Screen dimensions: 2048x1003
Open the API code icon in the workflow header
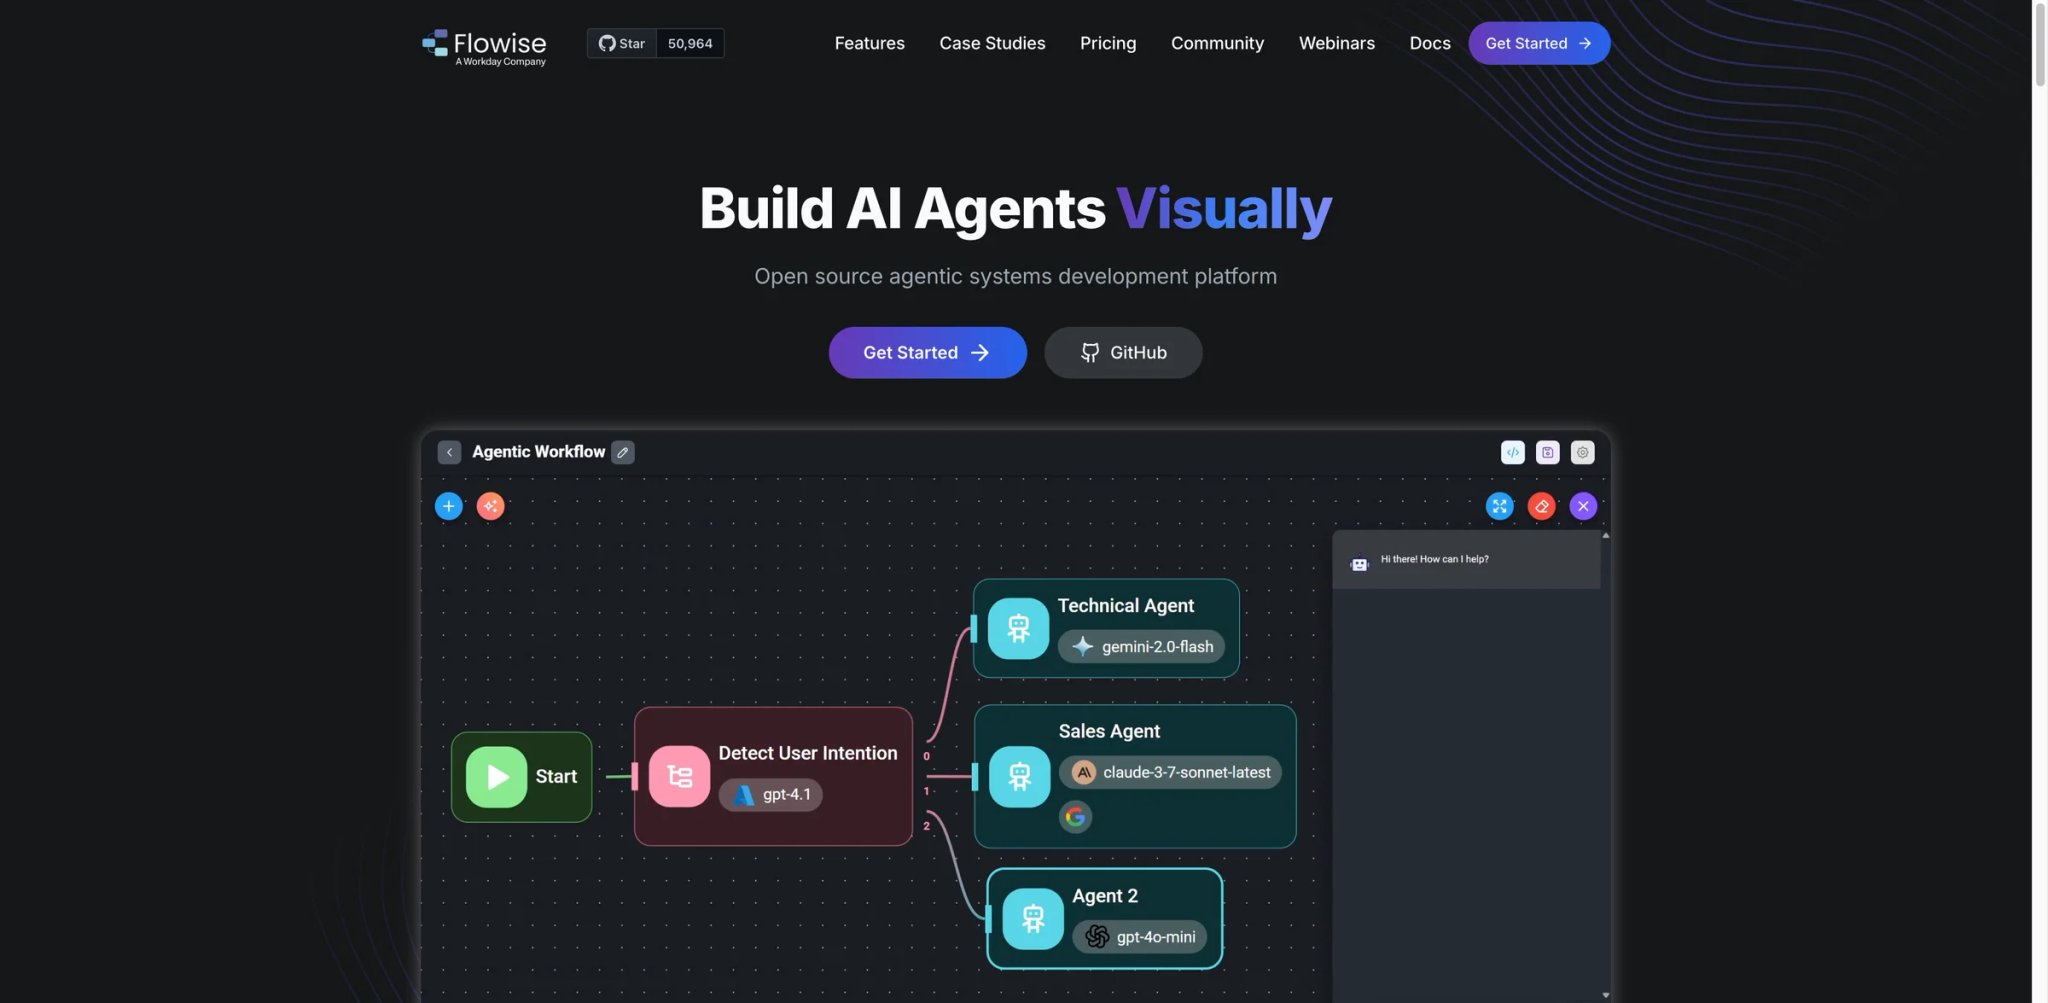pos(1512,452)
